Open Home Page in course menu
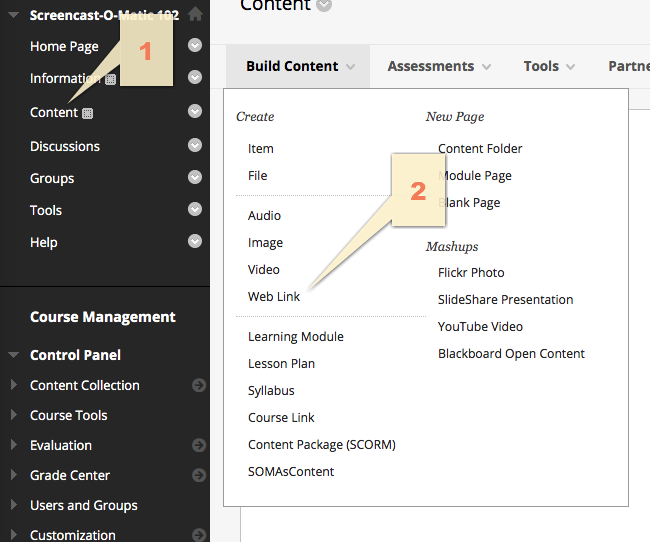Viewport: 650px width, 542px height. point(64,46)
